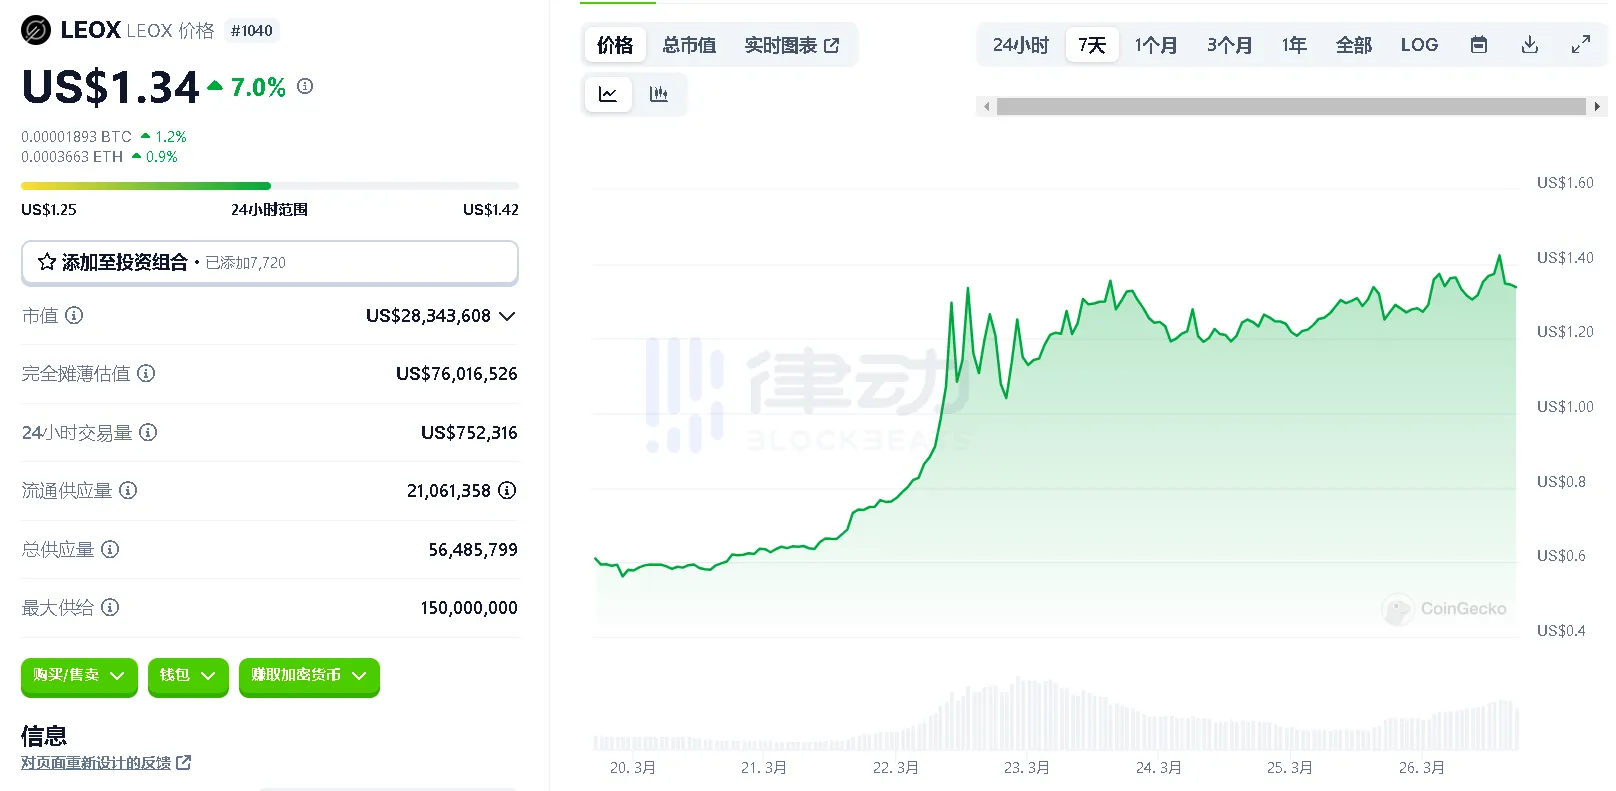Expand the market cap value chevron
This screenshot has height=791, width=1616.
pos(507,316)
